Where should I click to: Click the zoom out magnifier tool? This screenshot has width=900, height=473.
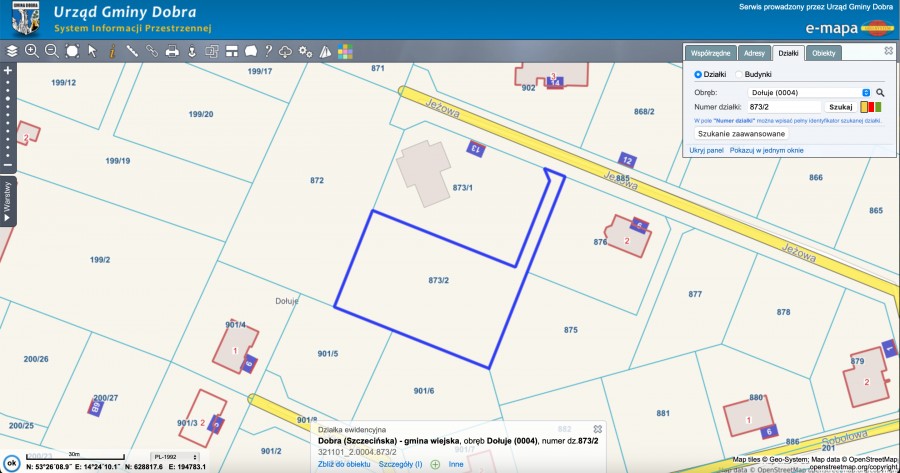(51, 51)
